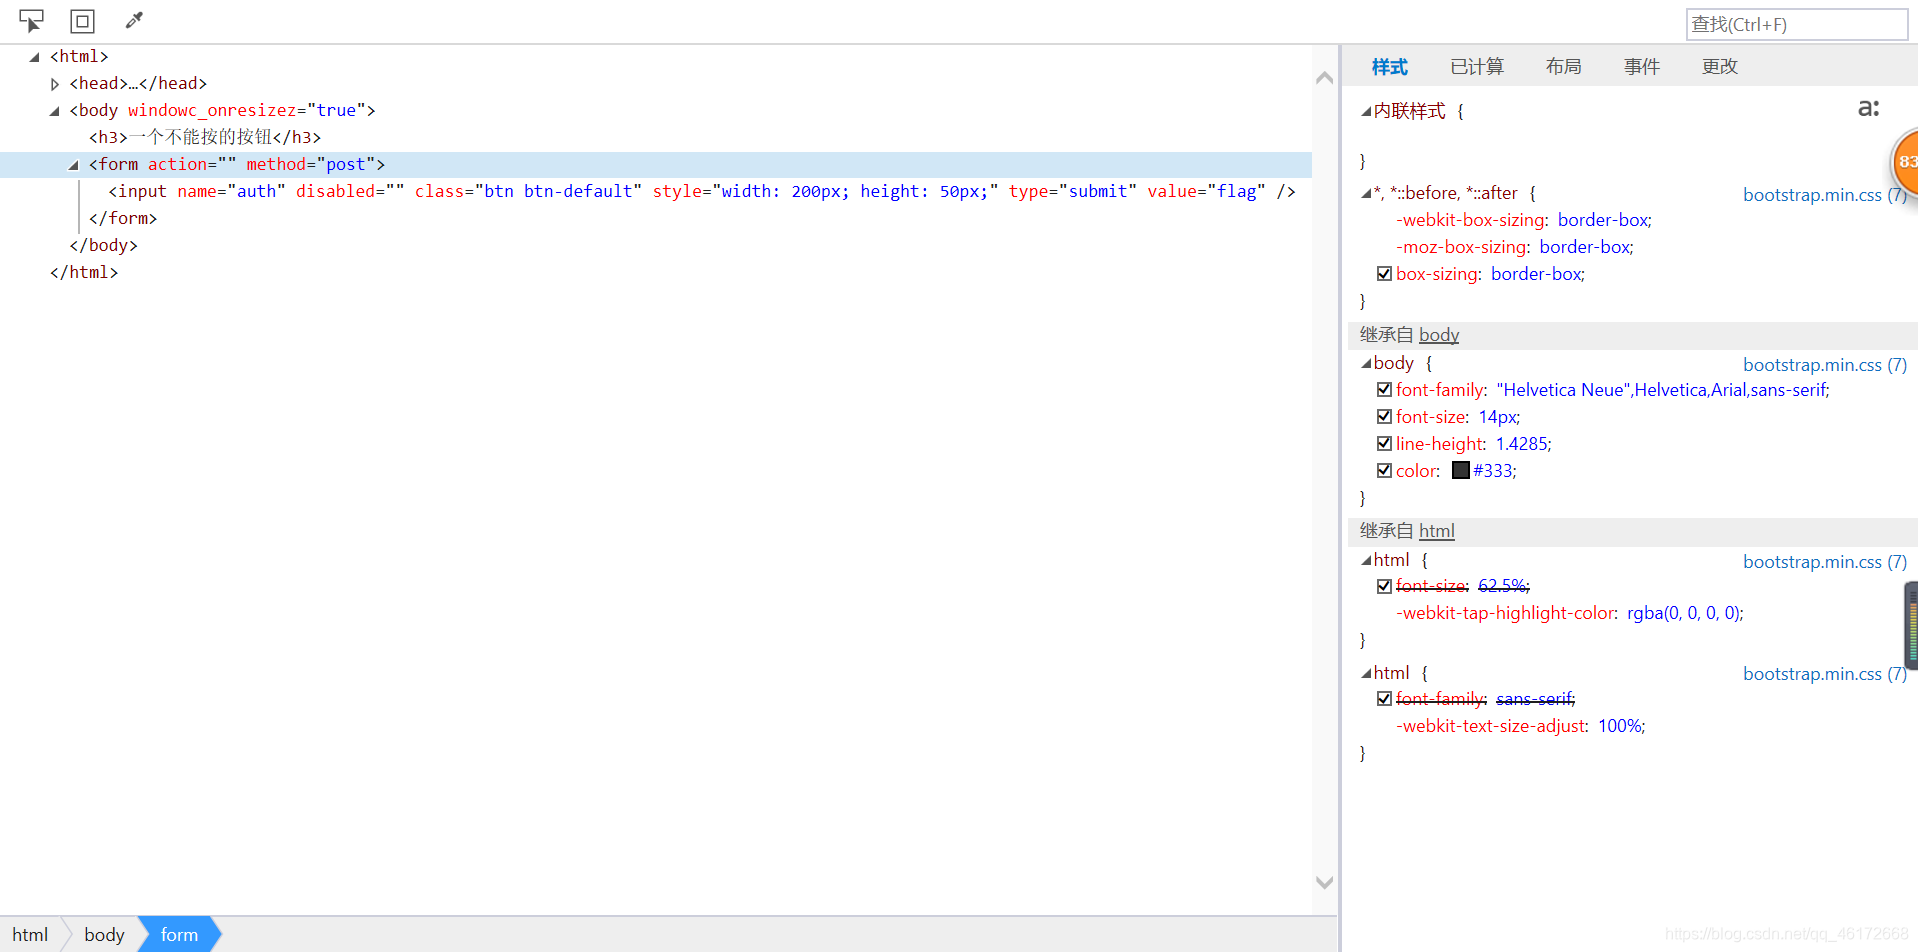Image resolution: width=1918 pixels, height=952 pixels.
Task: Click the method="post" attribute on form
Action: (311, 165)
